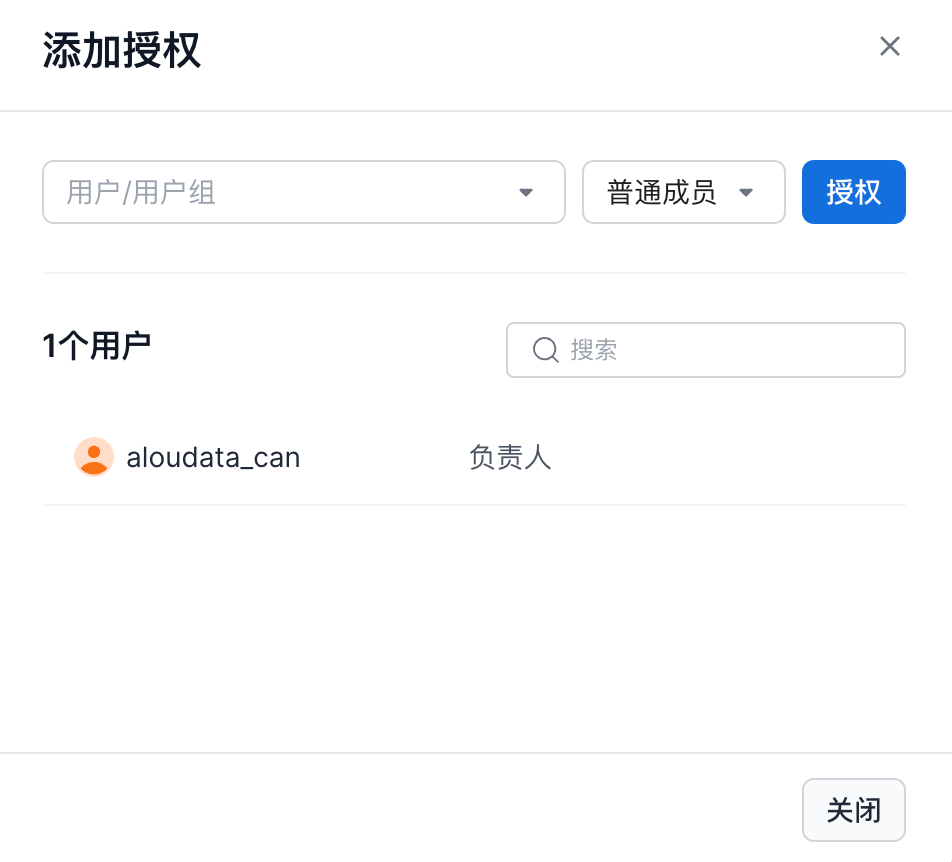Select the aloudata_can row between name and role
Viewport: 952px width, 862px height.
[385, 458]
